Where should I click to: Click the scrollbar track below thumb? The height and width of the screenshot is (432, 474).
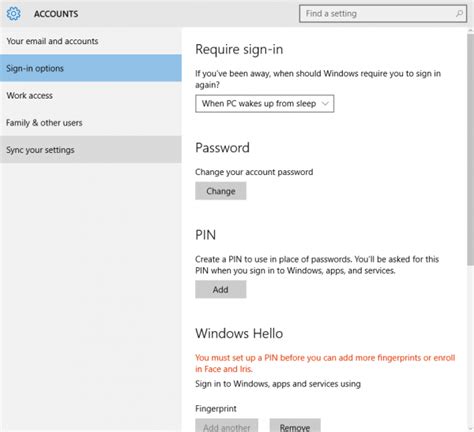click(x=470, y=345)
